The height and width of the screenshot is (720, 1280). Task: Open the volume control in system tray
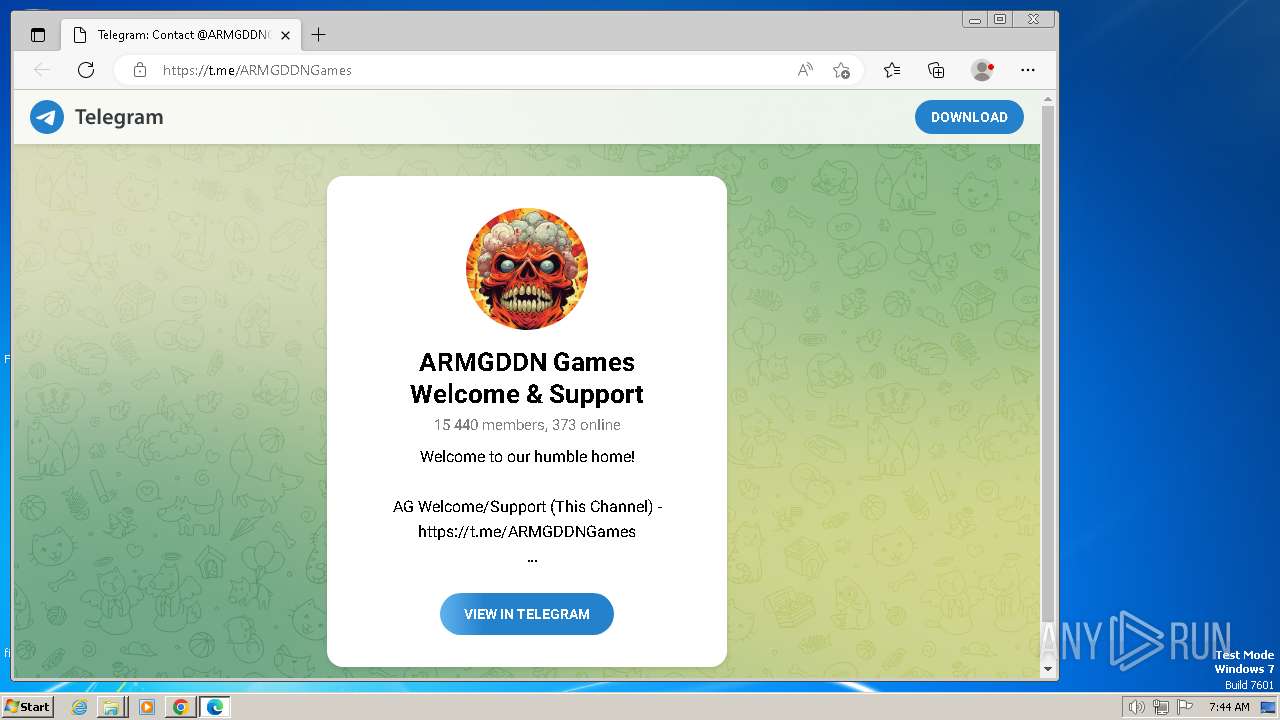(1136, 707)
